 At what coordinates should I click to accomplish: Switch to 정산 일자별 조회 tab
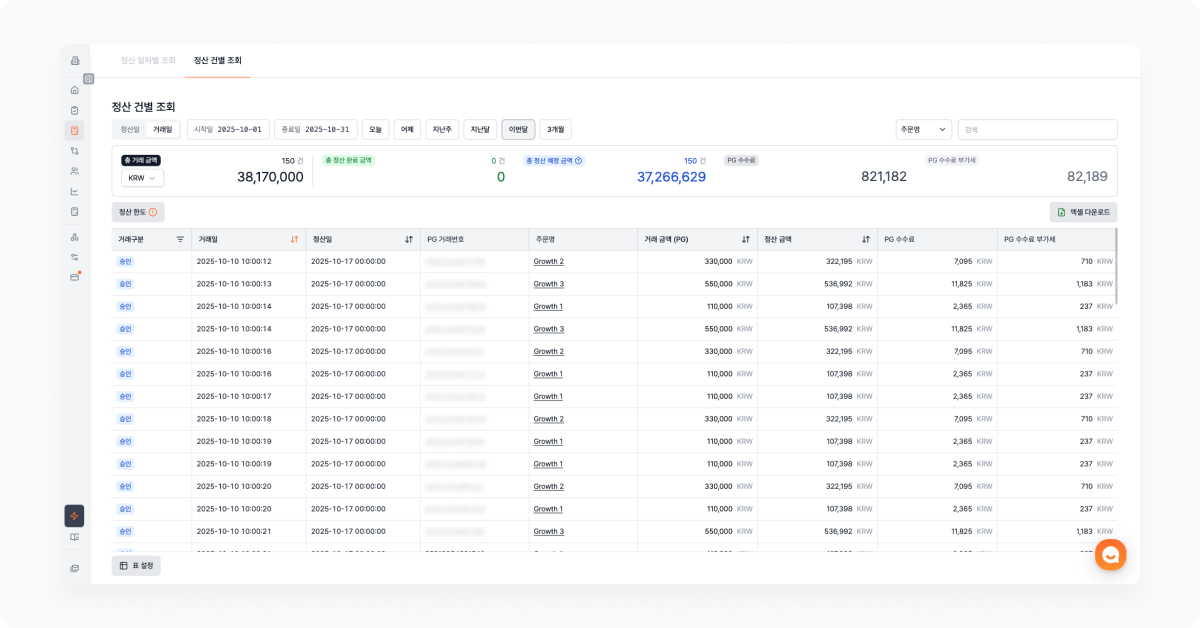click(x=148, y=60)
